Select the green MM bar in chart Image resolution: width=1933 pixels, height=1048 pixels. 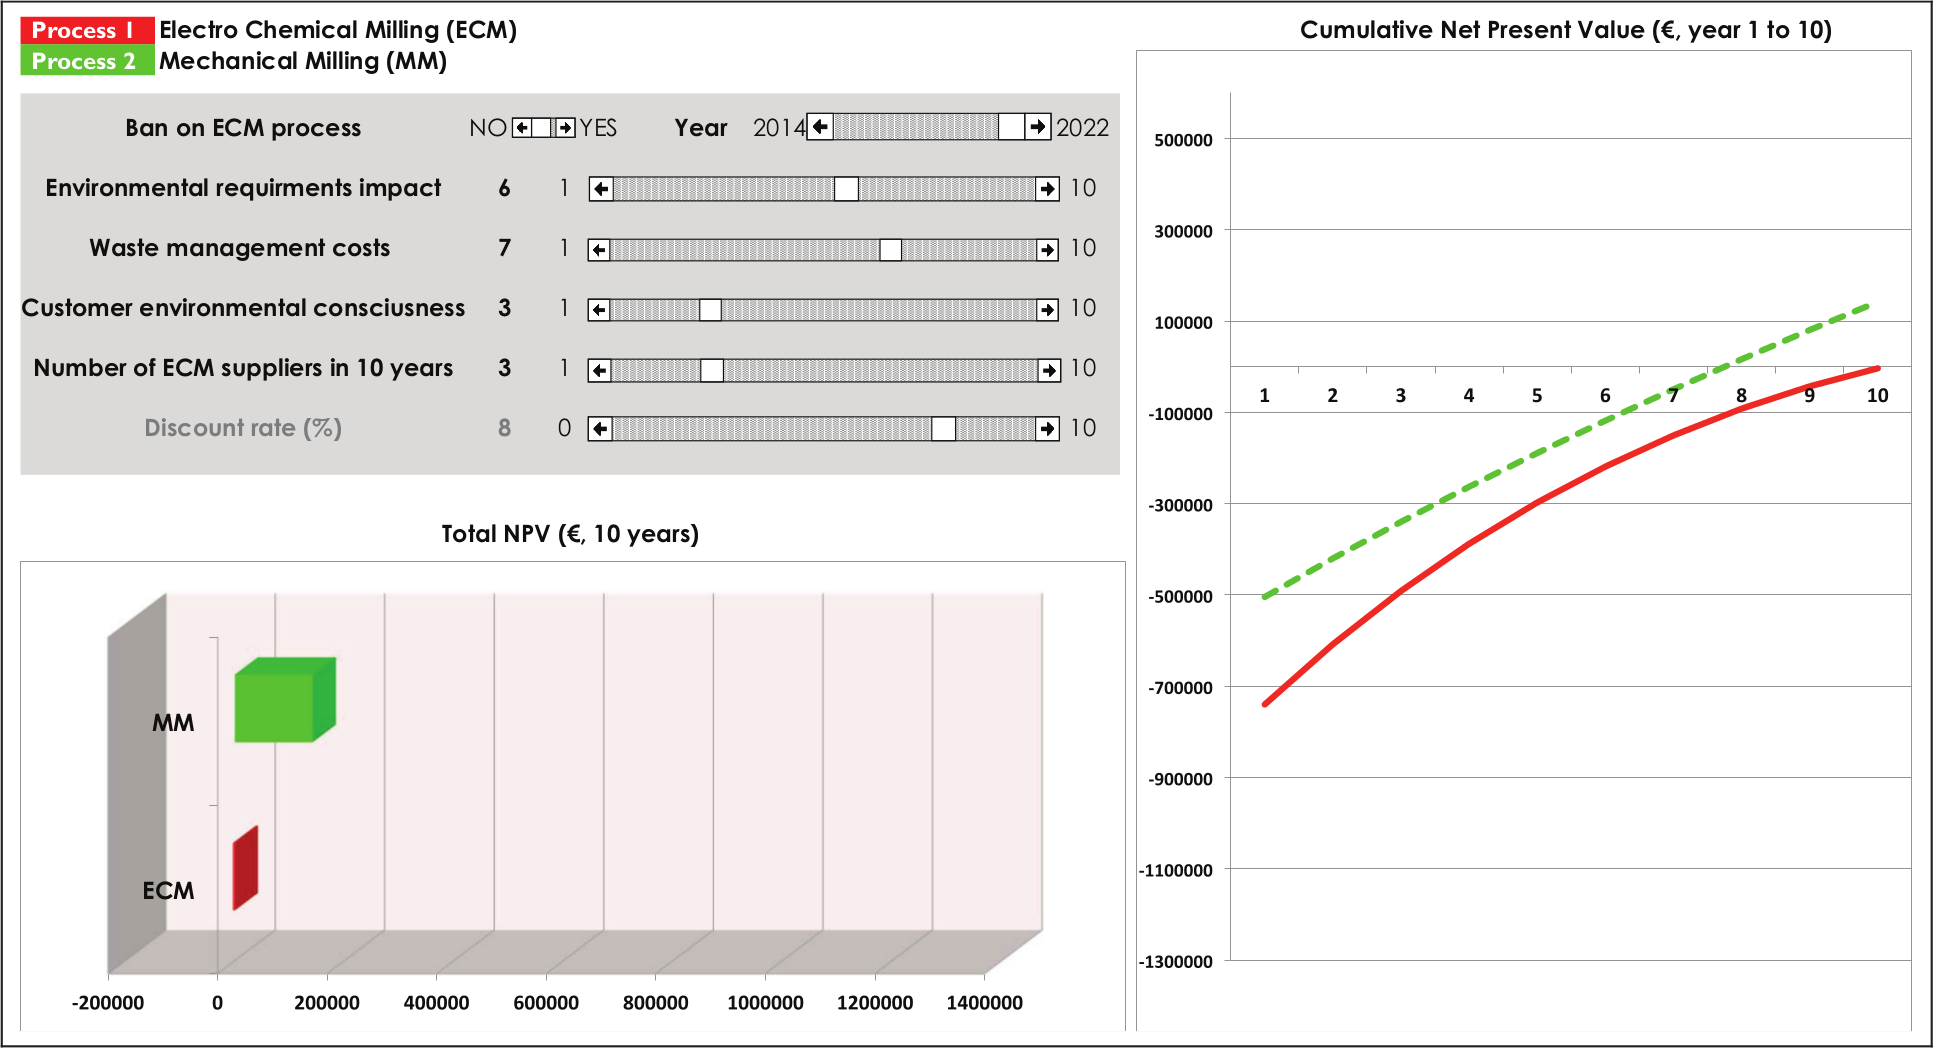click(285, 700)
